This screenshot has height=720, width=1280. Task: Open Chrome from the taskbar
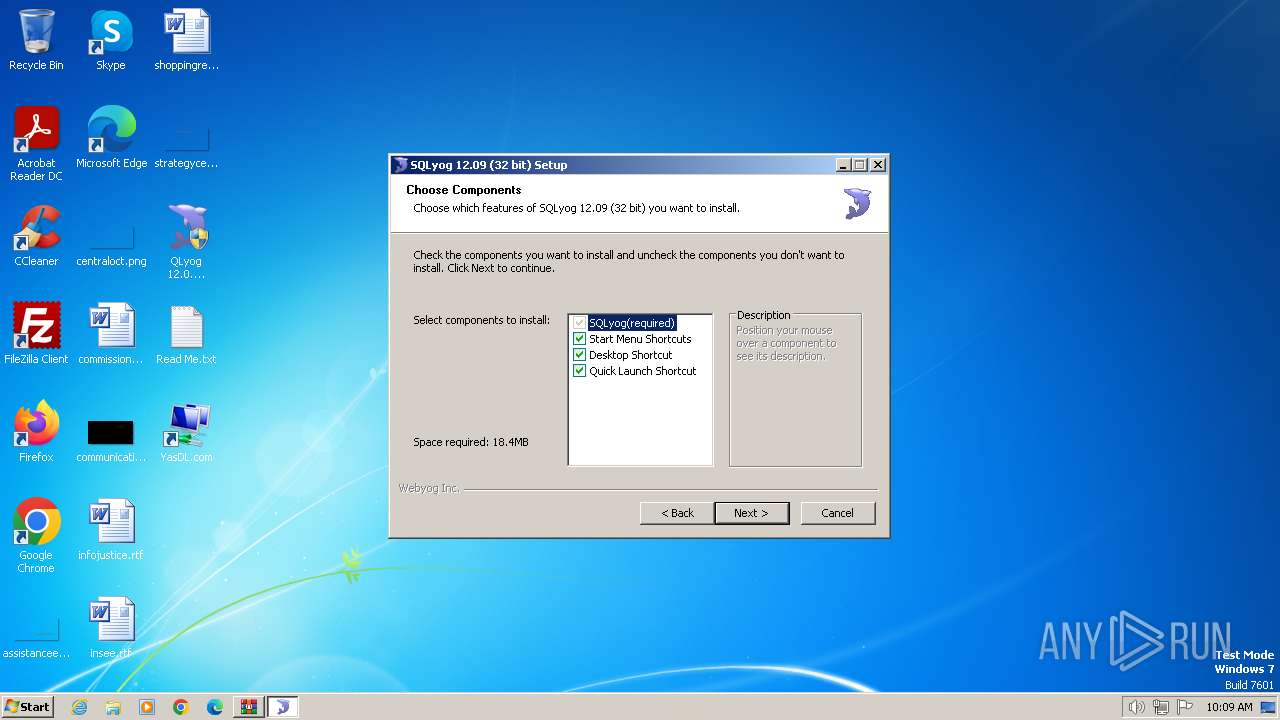(x=181, y=707)
